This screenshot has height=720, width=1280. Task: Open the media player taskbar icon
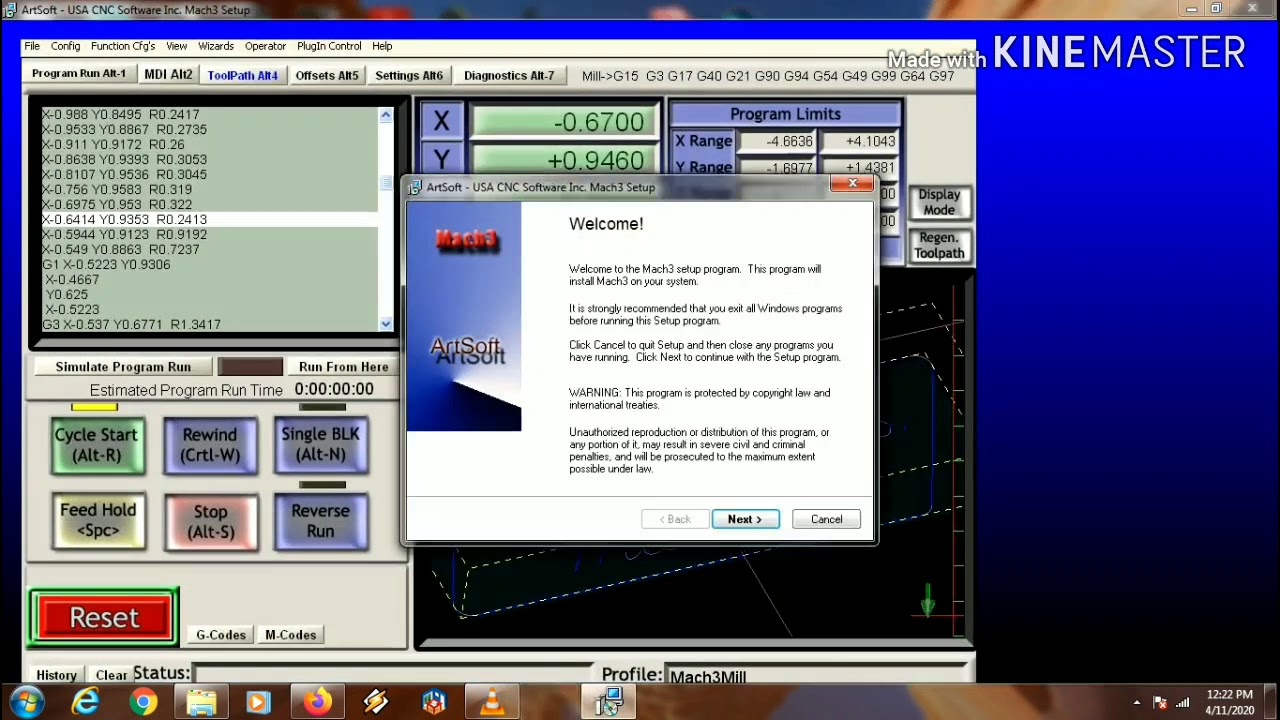(x=259, y=703)
